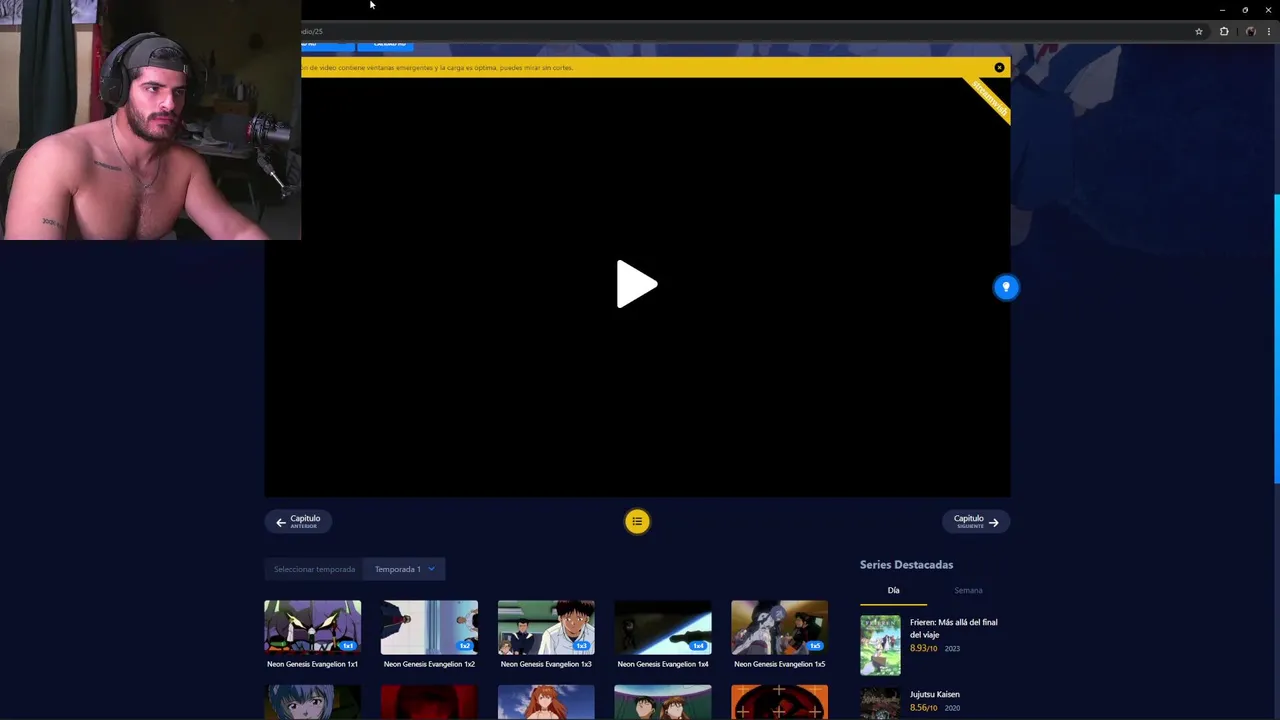Click the Neon Genesis Evangelion 1x1 title

pyautogui.click(x=312, y=664)
